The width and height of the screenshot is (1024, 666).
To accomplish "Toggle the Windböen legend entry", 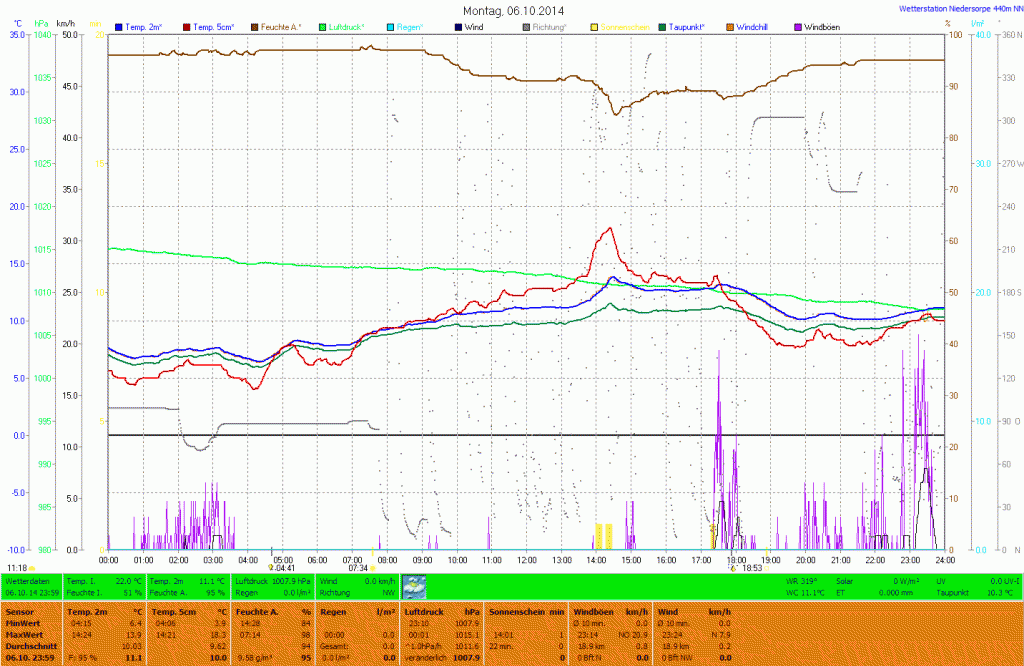I will pyautogui.click(x=822, y=26).
